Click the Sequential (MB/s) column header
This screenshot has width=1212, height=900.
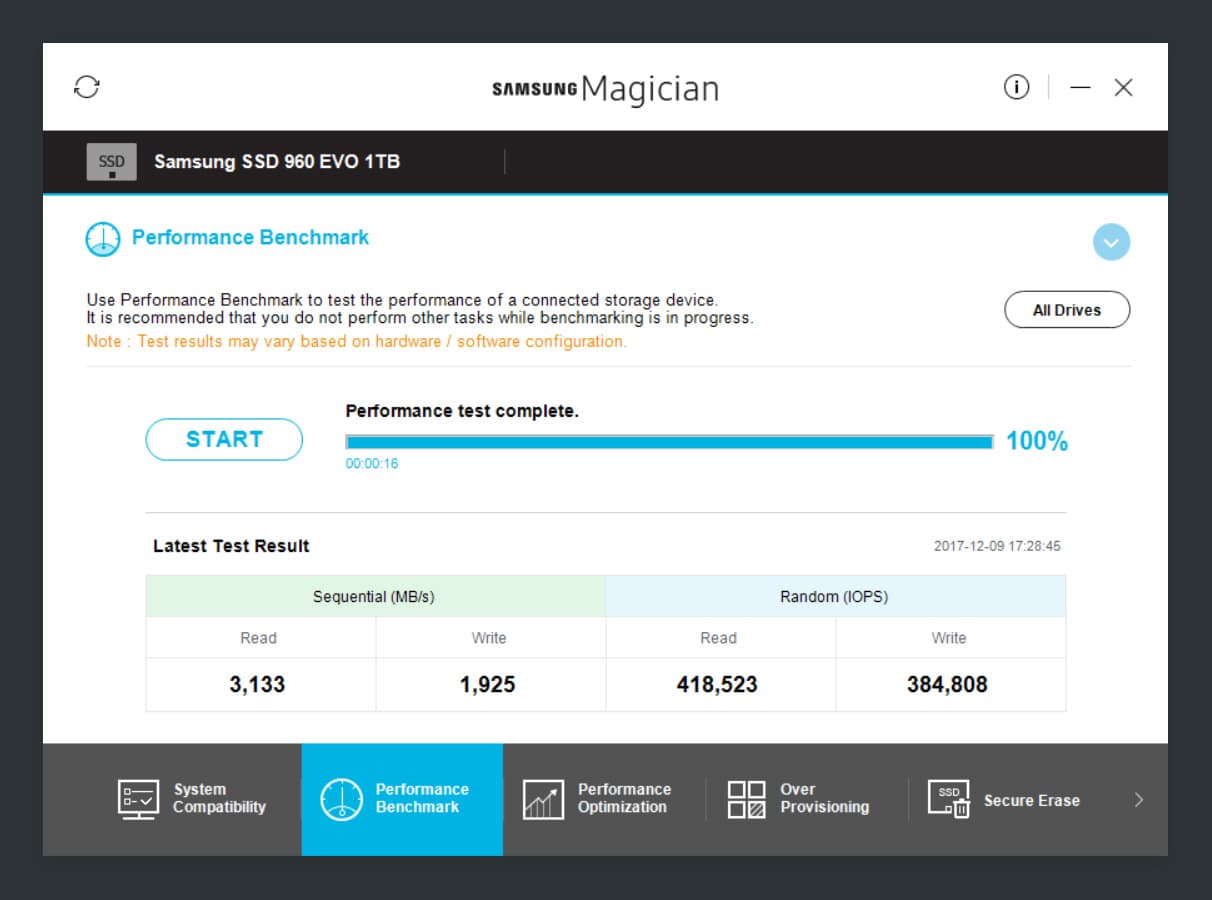pos(375,596)
